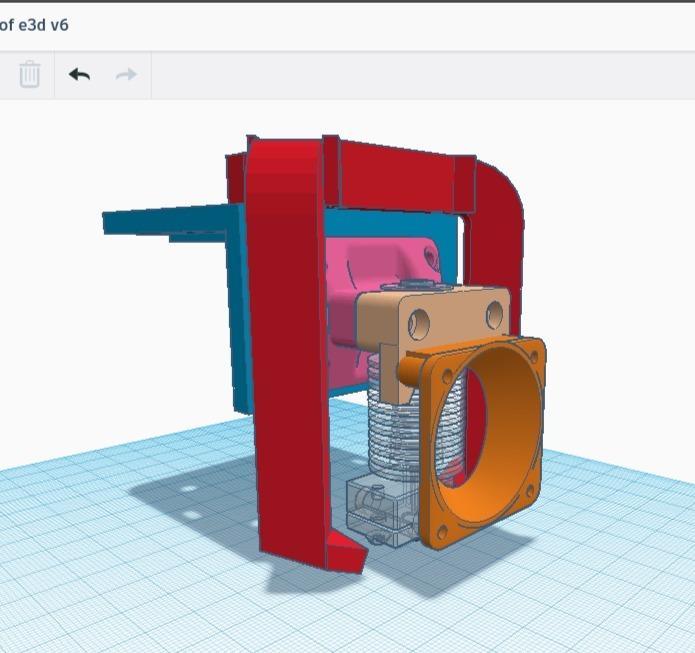Edit the design title 'of e3d v6'
The height and width of the screenshot is (653, 695).
[x=34, y=25]
